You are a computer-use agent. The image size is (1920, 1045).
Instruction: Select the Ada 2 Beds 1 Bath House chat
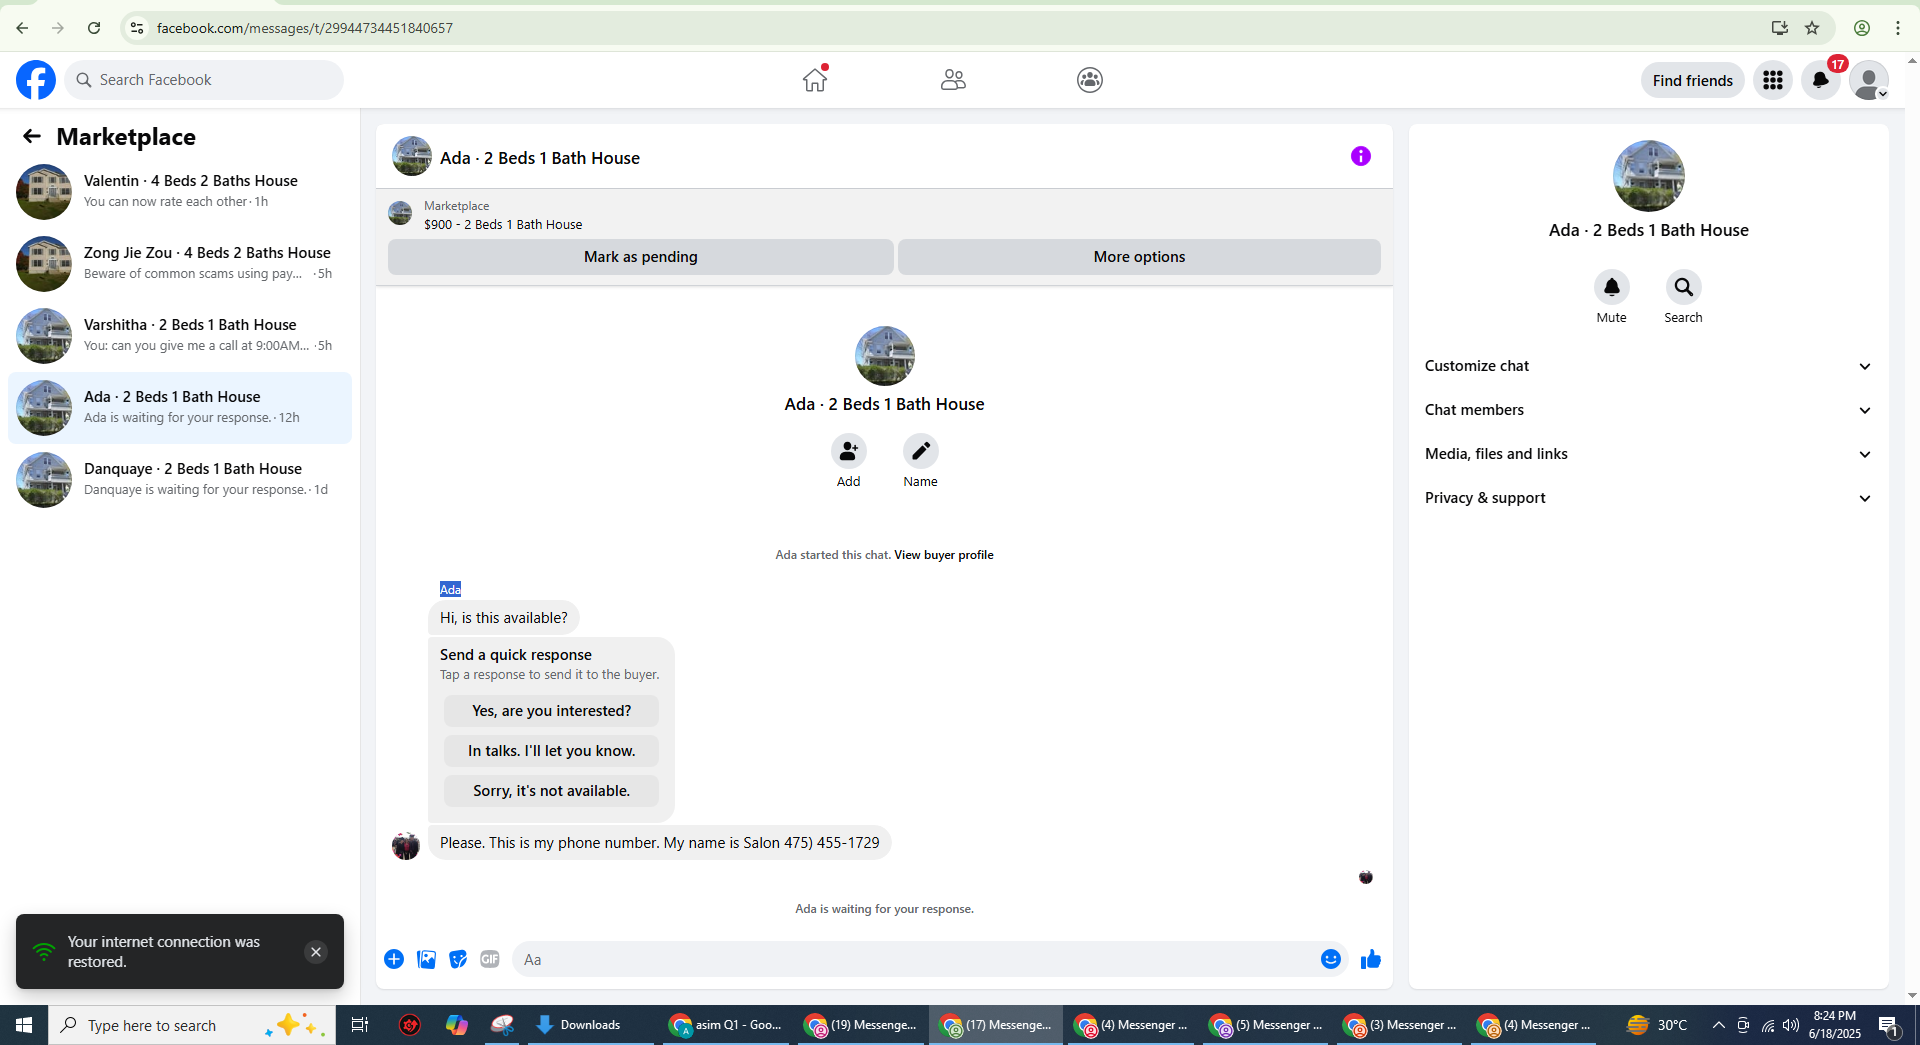tap(180, 407)
